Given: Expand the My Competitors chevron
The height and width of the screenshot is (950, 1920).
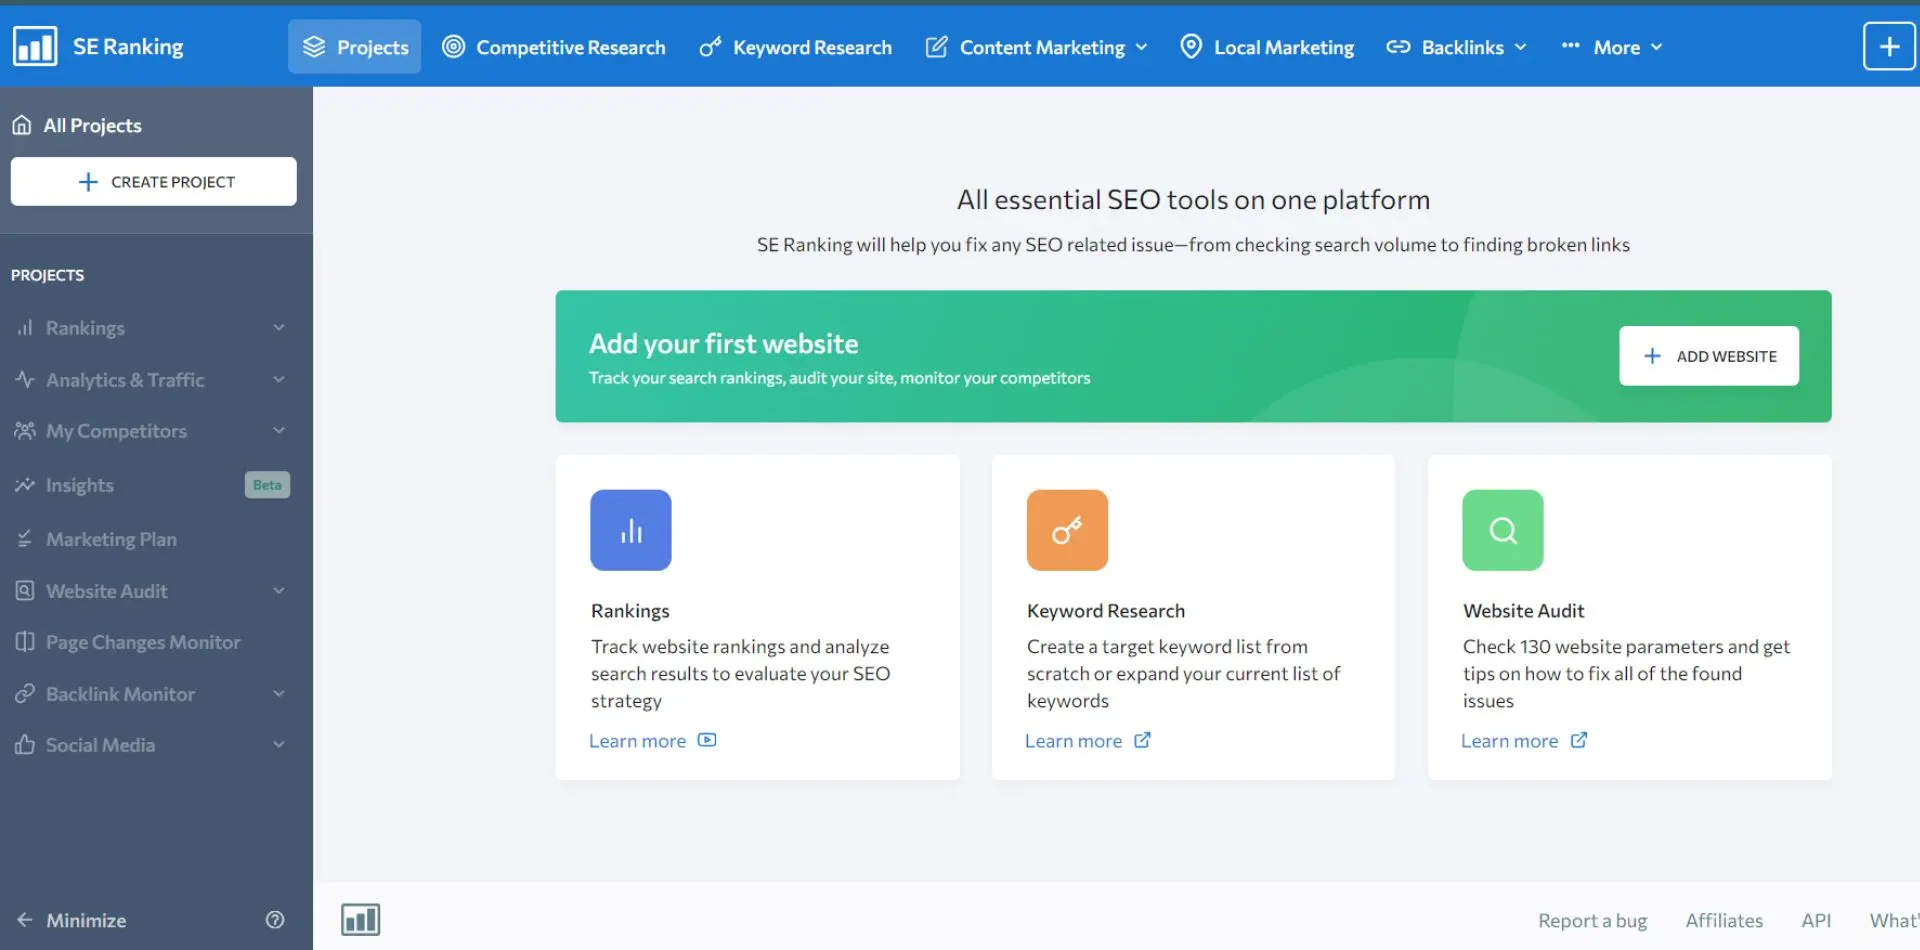Looking at the screenshot, I should tap(279, 430).
